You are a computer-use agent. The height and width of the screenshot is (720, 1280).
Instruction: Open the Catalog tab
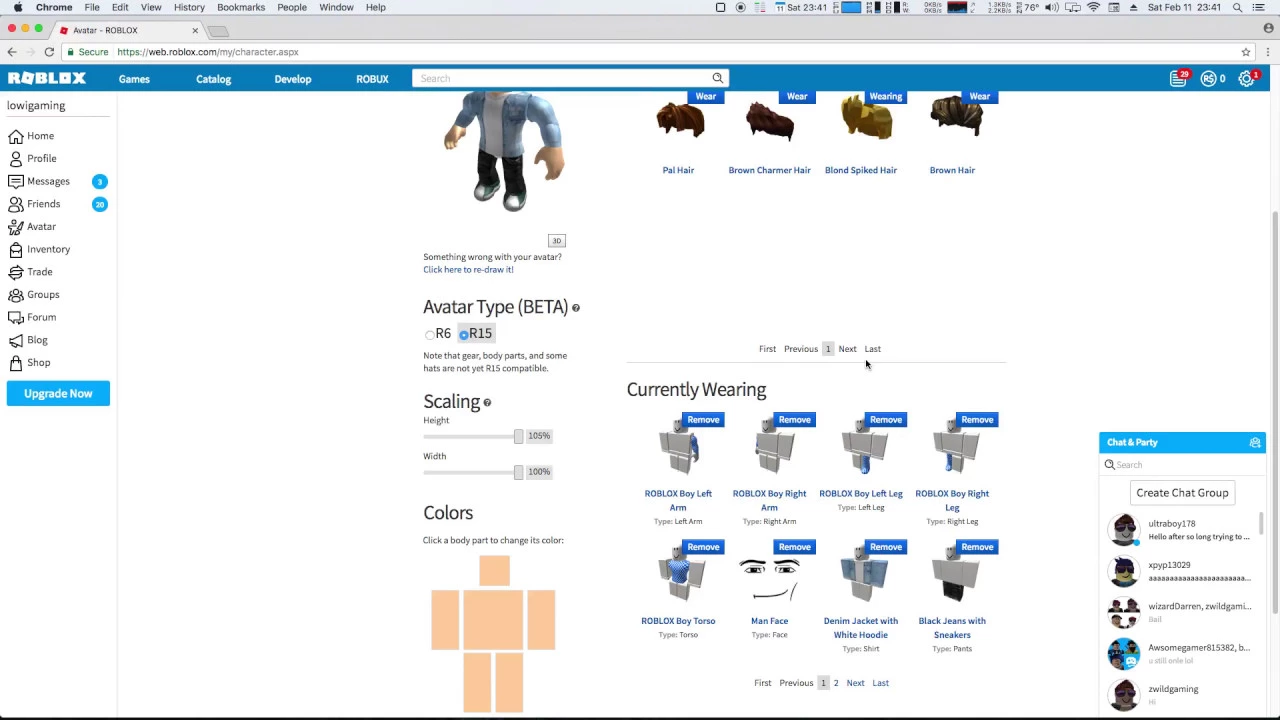tap(213, 79)
